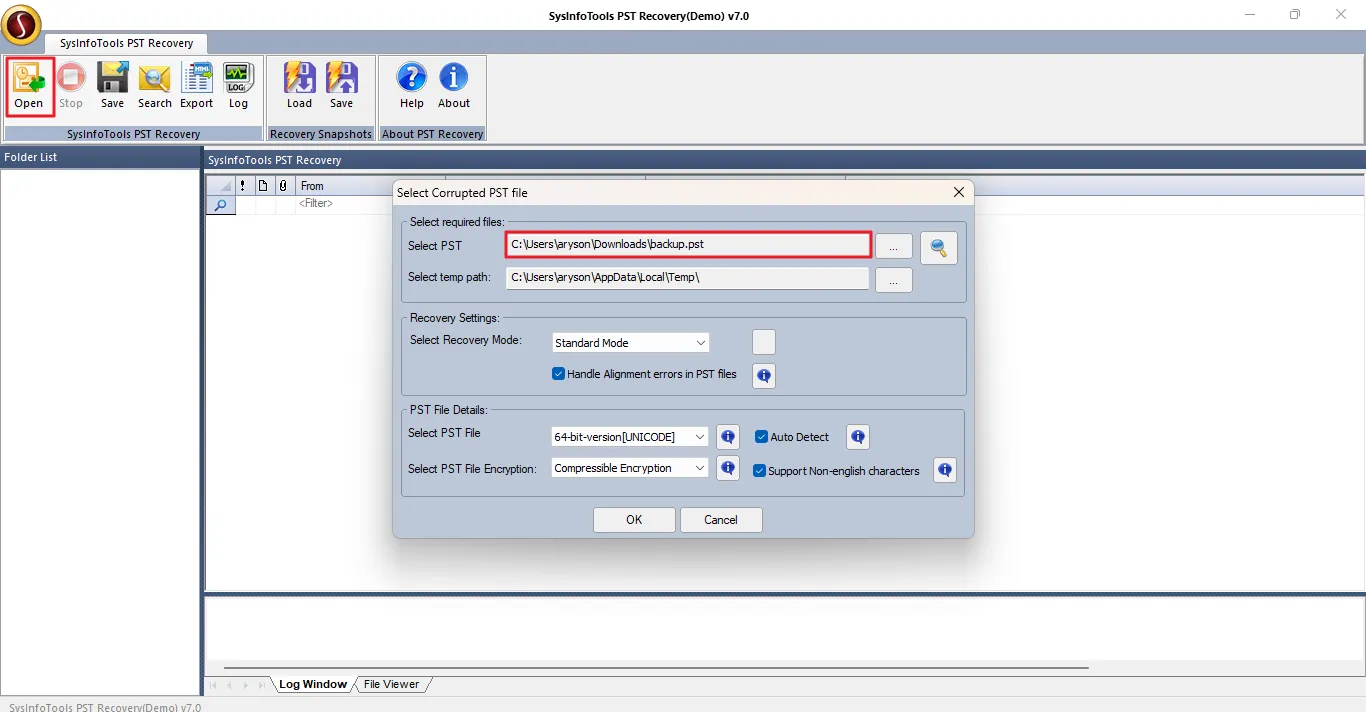Image resolution: width=1366 pixels, height=712 pixels.
Task: Click browse (...) button for Select PST
Action: pos(894,246)
